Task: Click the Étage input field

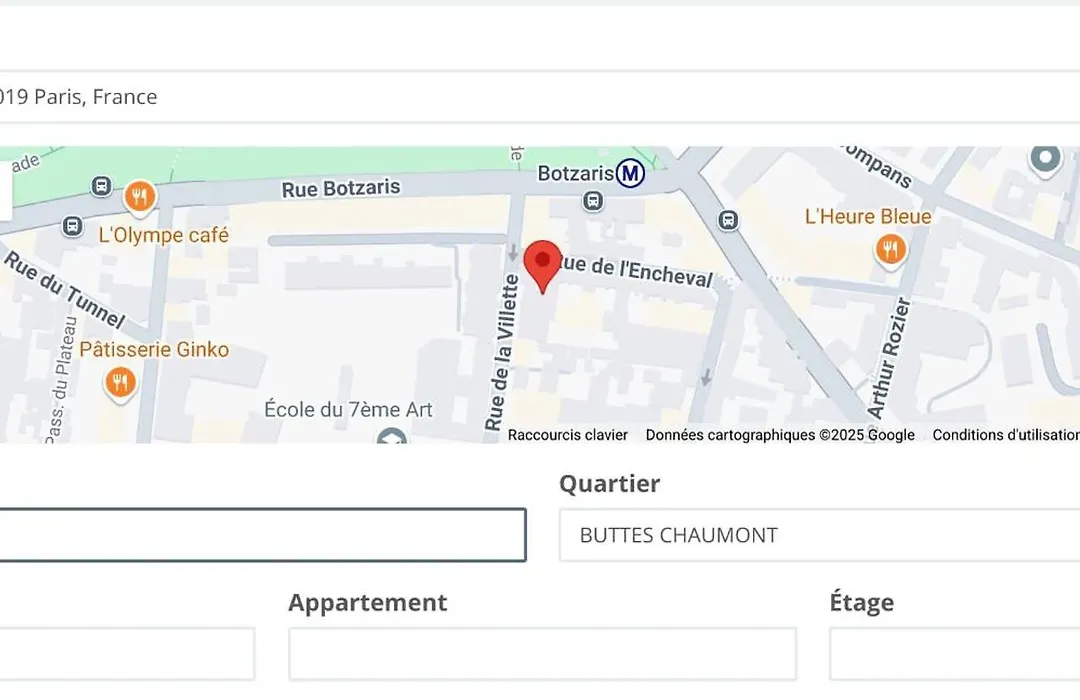Action: pos(955,654)
